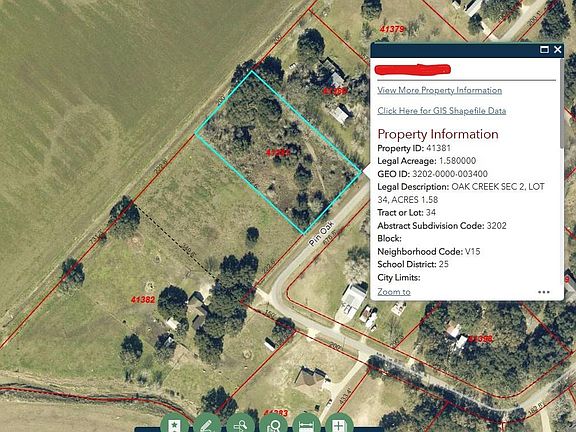Select the Draw pencil tool
This screenshot has height=432, width=576.
click(207, 423)
